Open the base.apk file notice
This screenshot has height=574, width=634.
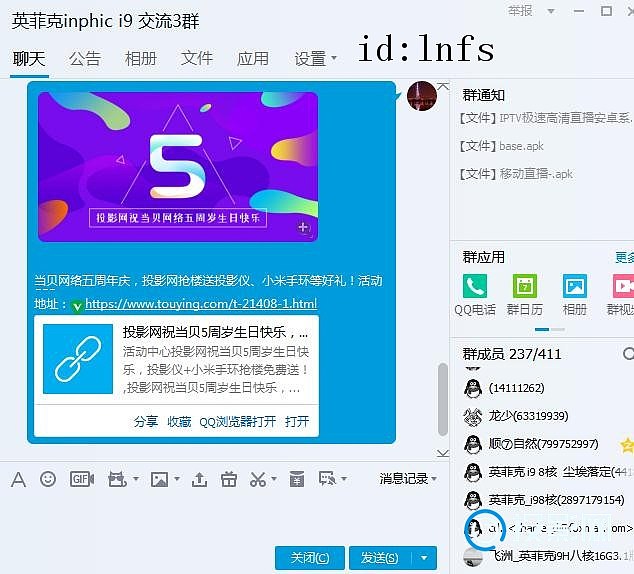coord(501,146)
